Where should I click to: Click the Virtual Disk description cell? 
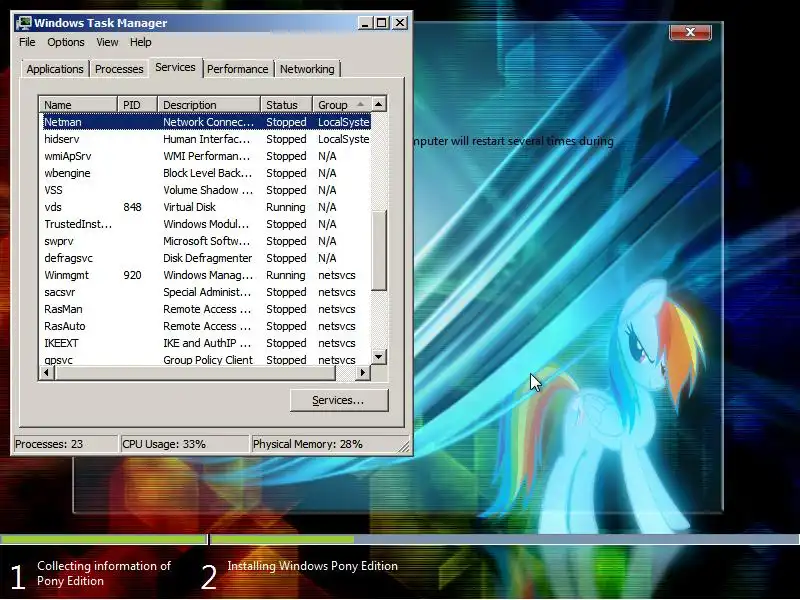click(189, 207)
